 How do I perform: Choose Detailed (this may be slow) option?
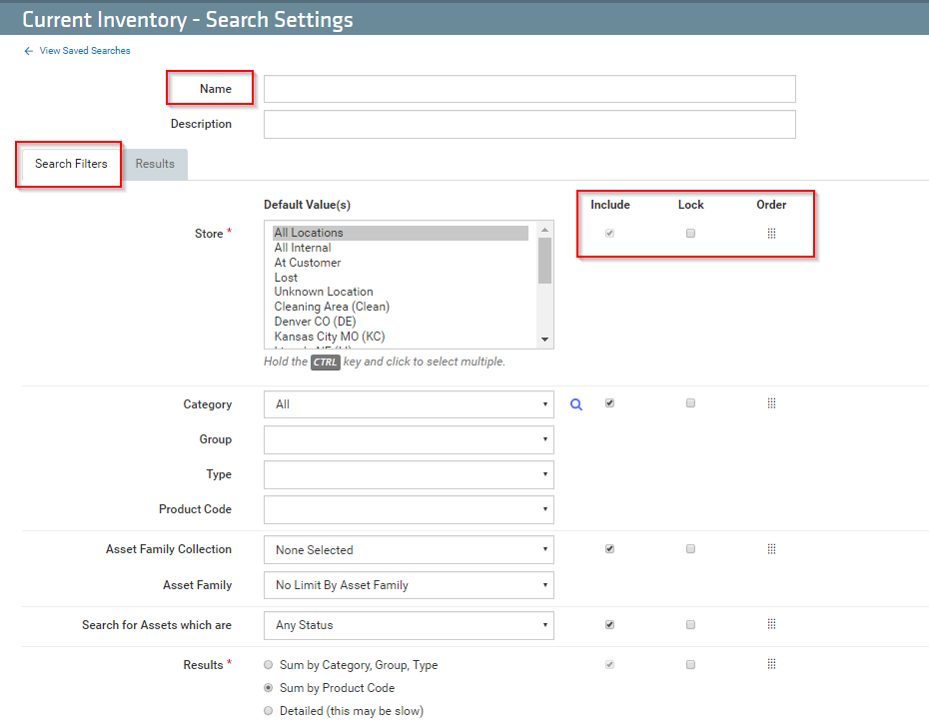click(x=268, y=711)
